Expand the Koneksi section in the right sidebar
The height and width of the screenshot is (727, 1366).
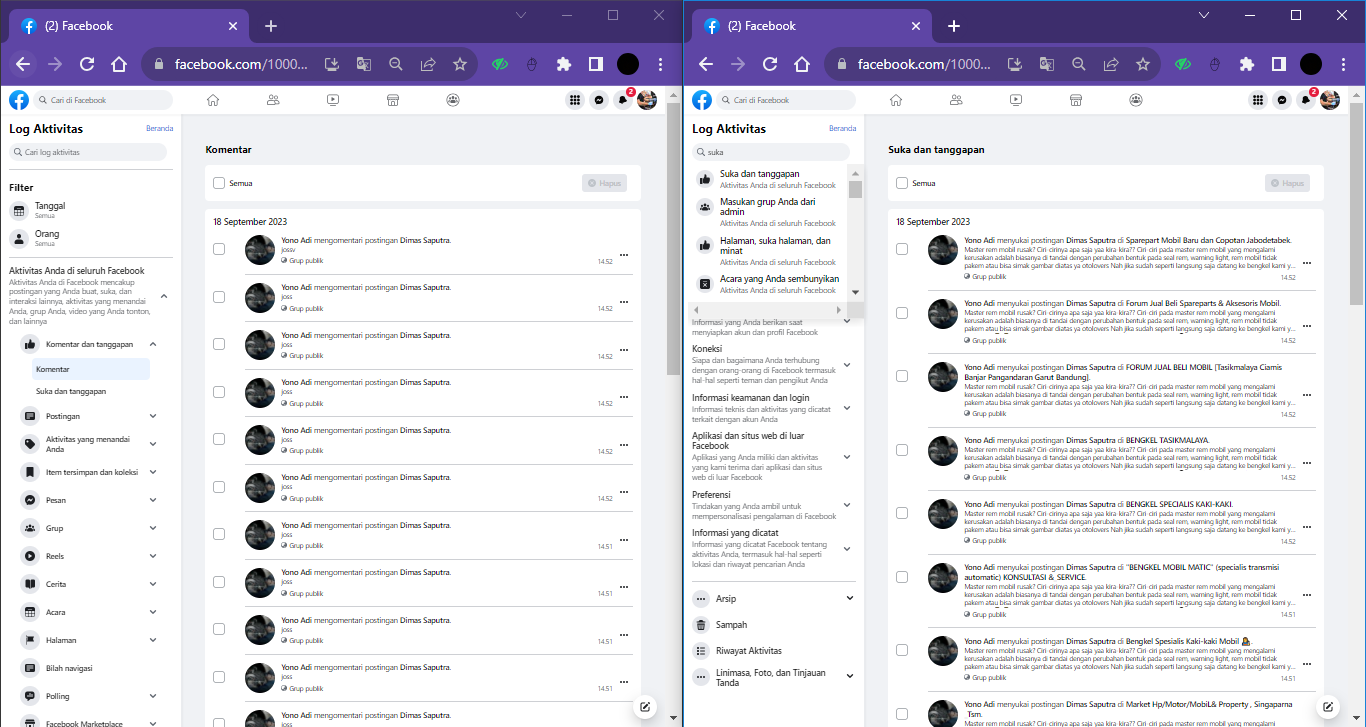click(x=847, y=364)
